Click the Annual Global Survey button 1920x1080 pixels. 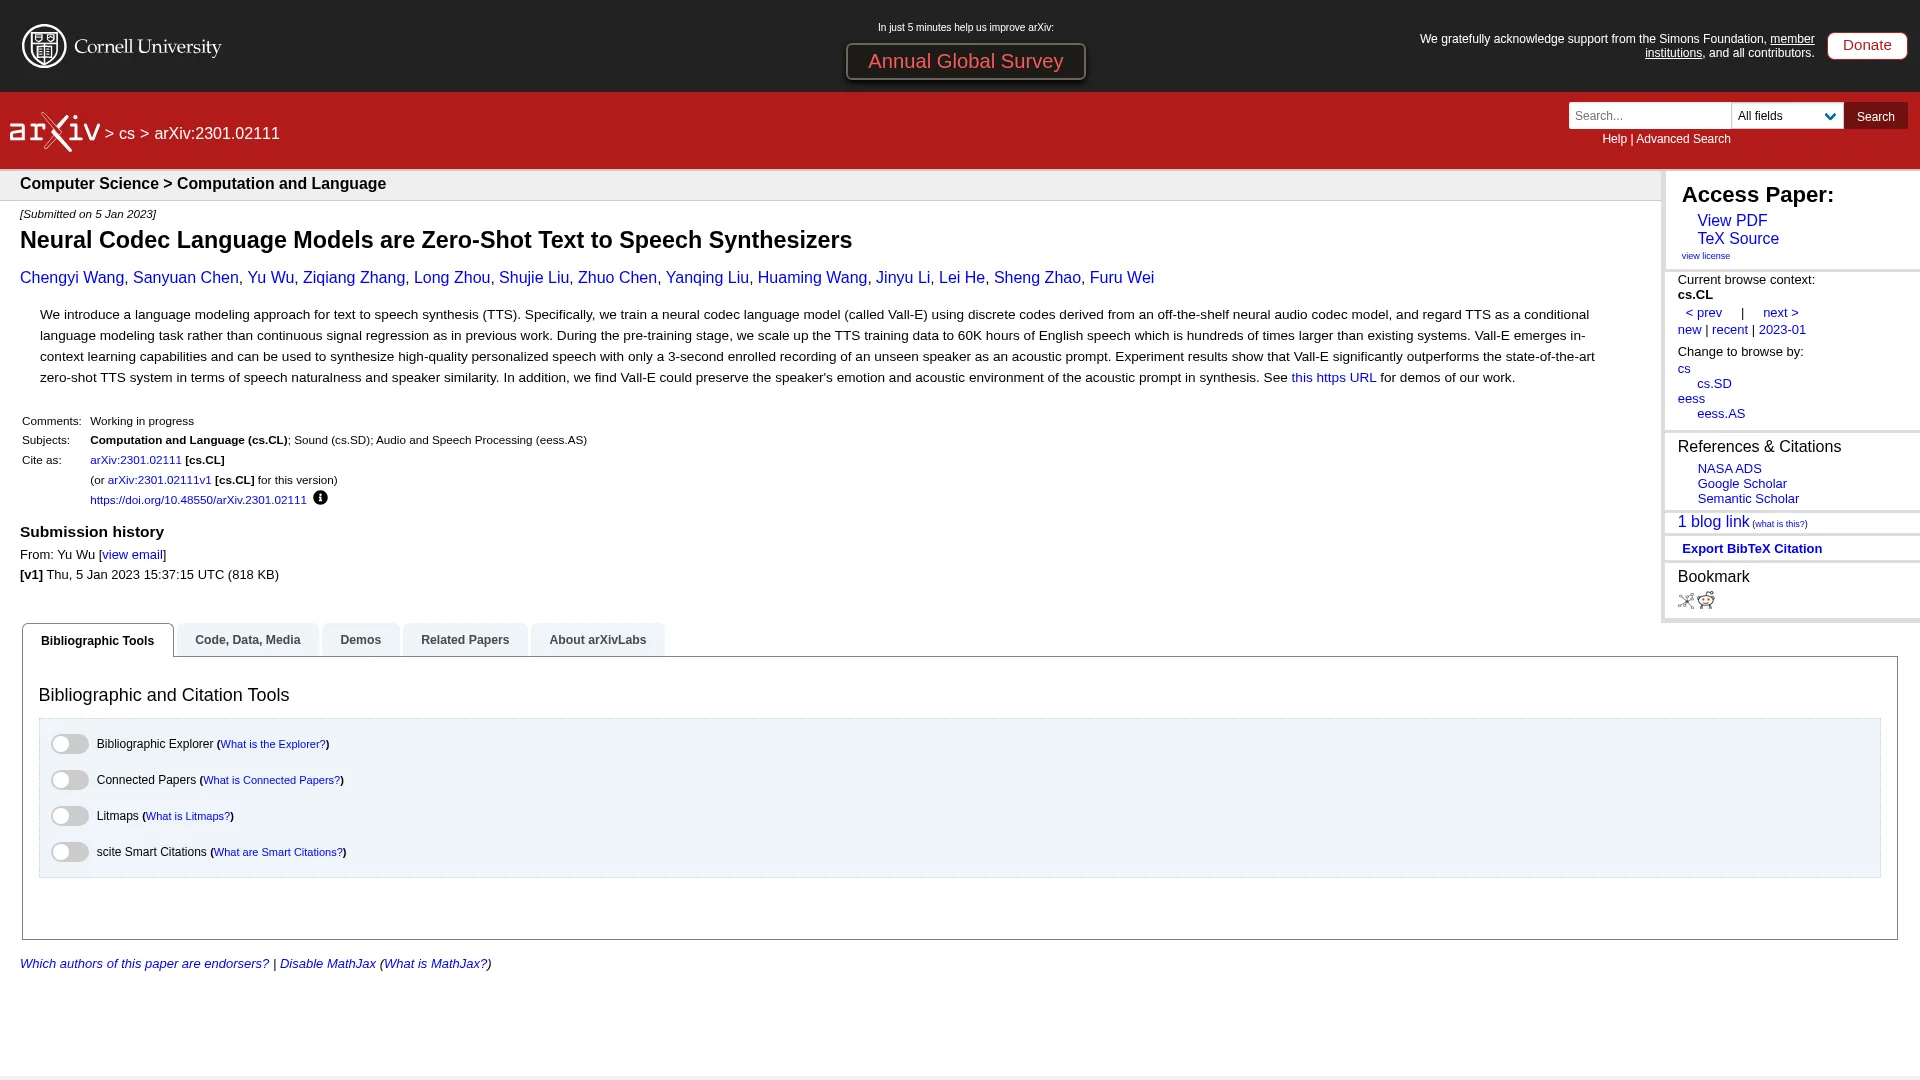click(x=965, y=61)
